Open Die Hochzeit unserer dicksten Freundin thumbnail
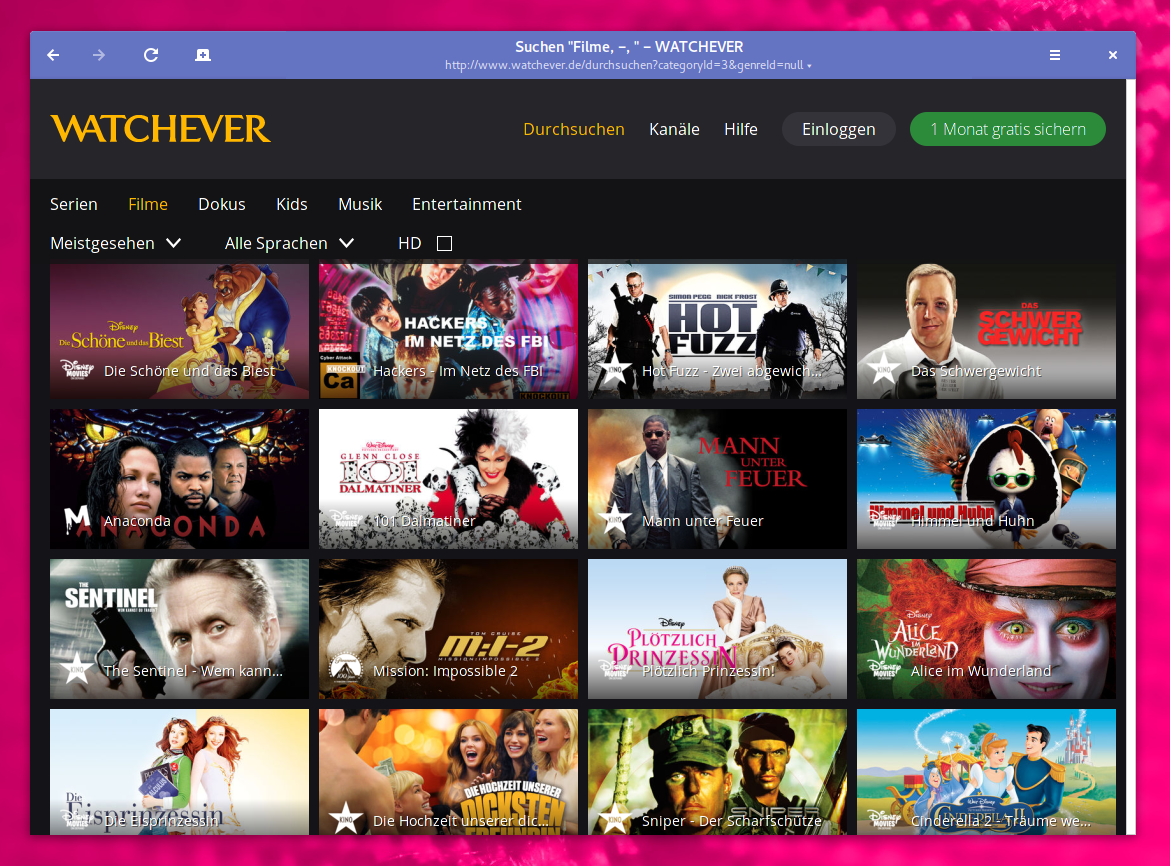Screen dimensions: 1170x866 [x=448, y=772]
